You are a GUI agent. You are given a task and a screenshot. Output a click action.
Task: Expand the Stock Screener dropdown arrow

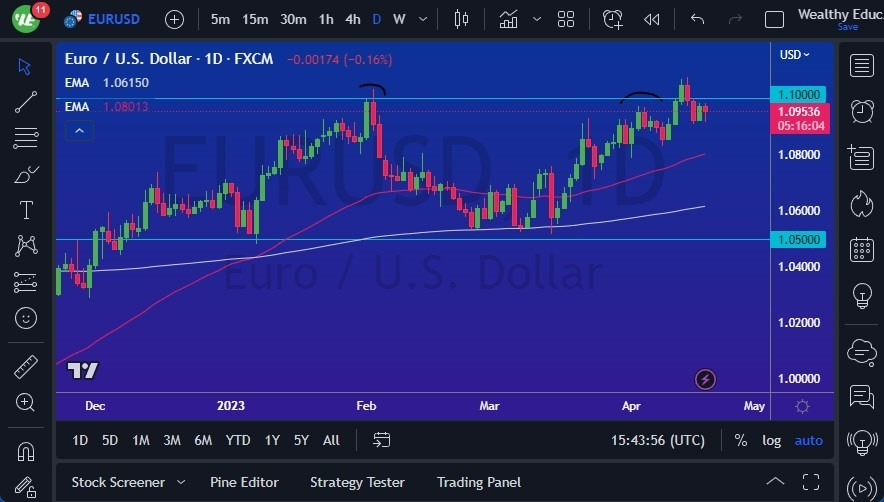181,482
